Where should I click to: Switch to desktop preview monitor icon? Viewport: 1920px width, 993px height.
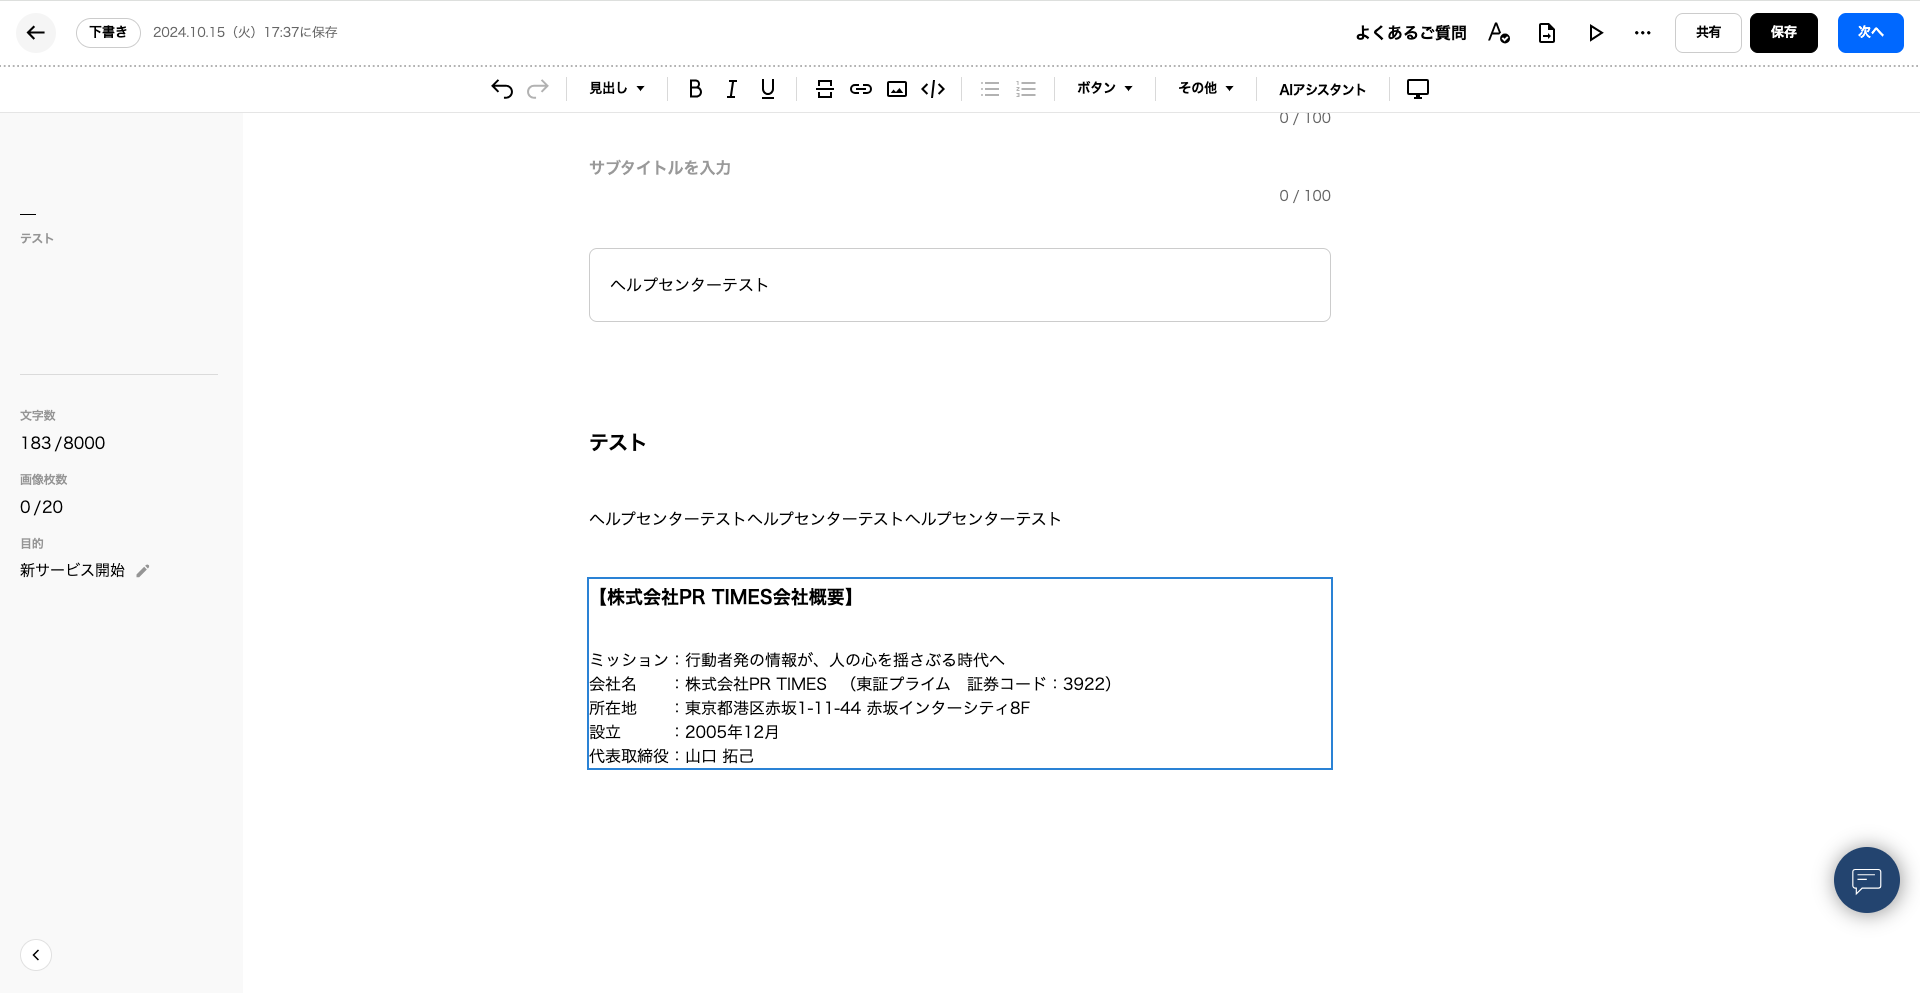point(1418,89)
